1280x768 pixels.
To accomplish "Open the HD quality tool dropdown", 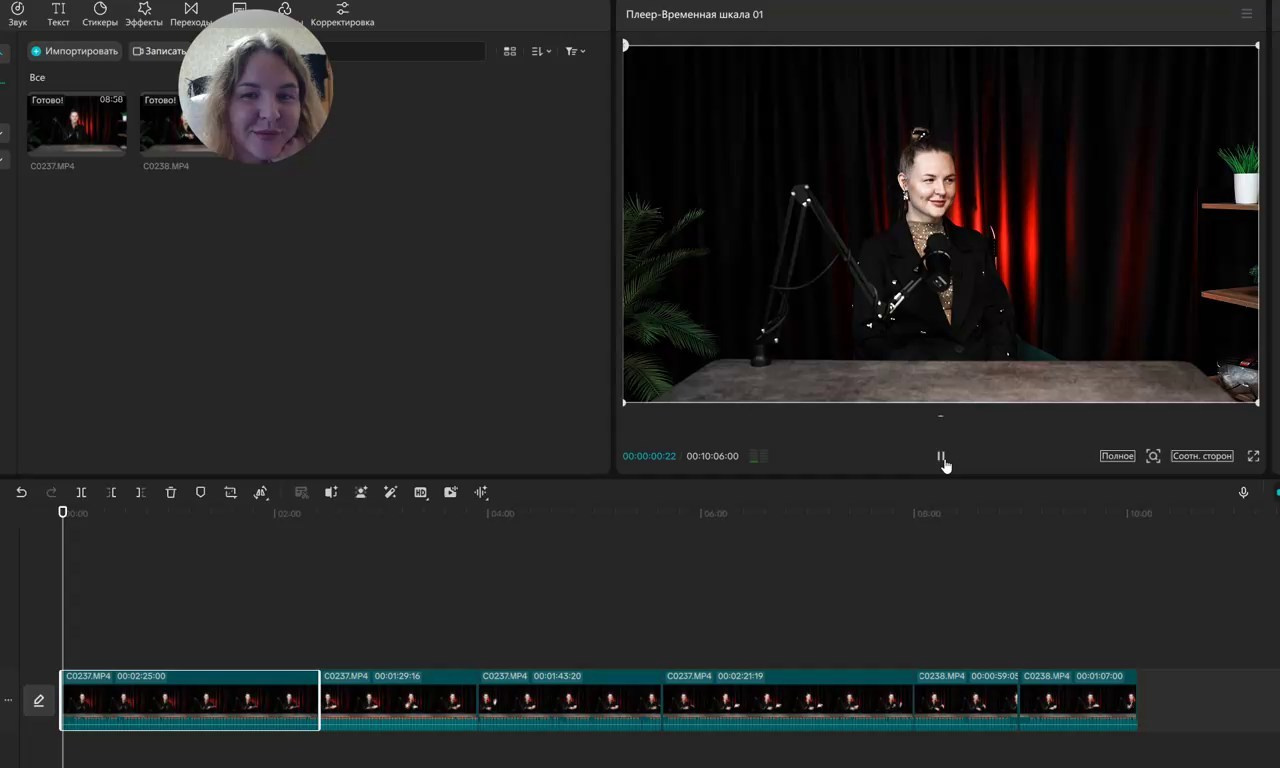I will tap(421, 492).
